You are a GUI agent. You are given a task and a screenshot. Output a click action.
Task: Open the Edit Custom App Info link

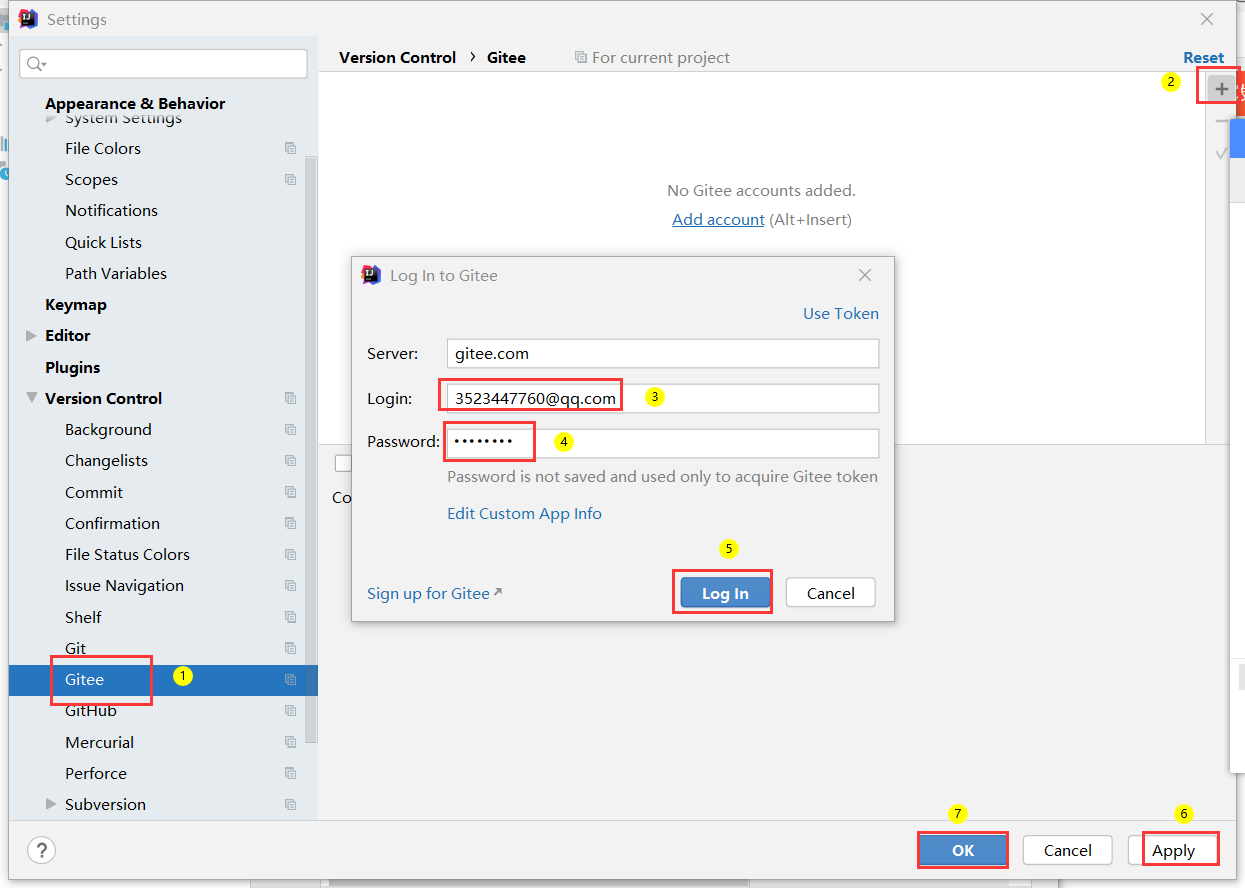coord(524,513)
